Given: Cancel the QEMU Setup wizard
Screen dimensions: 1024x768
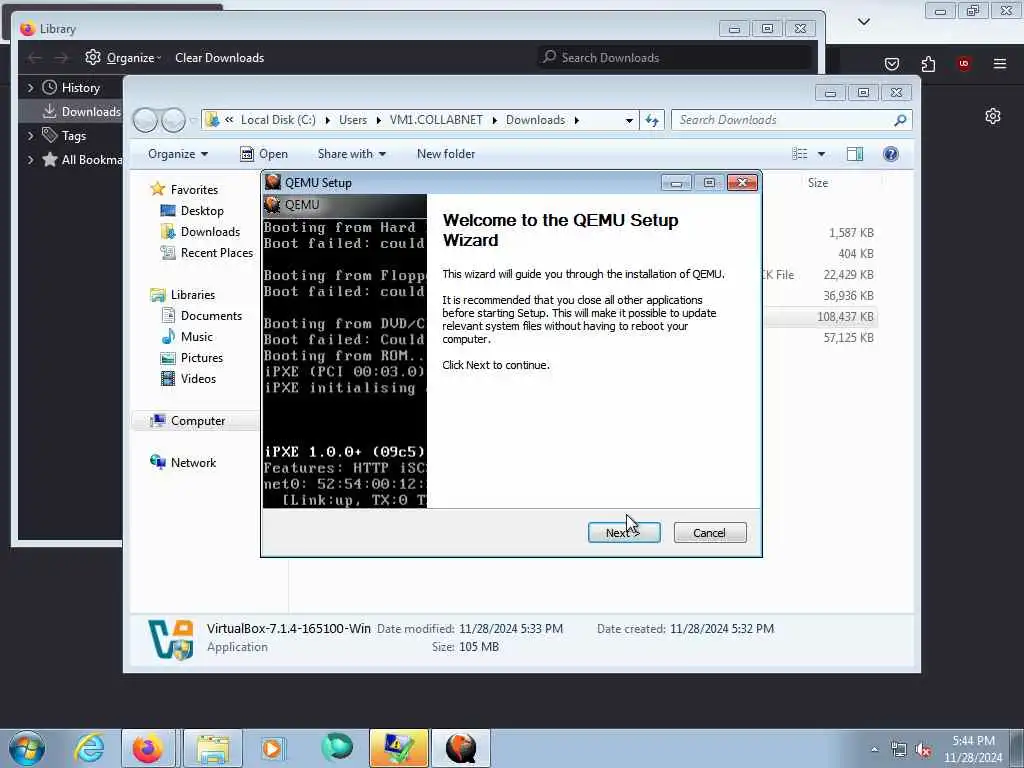Looking at the screenshot, I should tap(709, 533).
